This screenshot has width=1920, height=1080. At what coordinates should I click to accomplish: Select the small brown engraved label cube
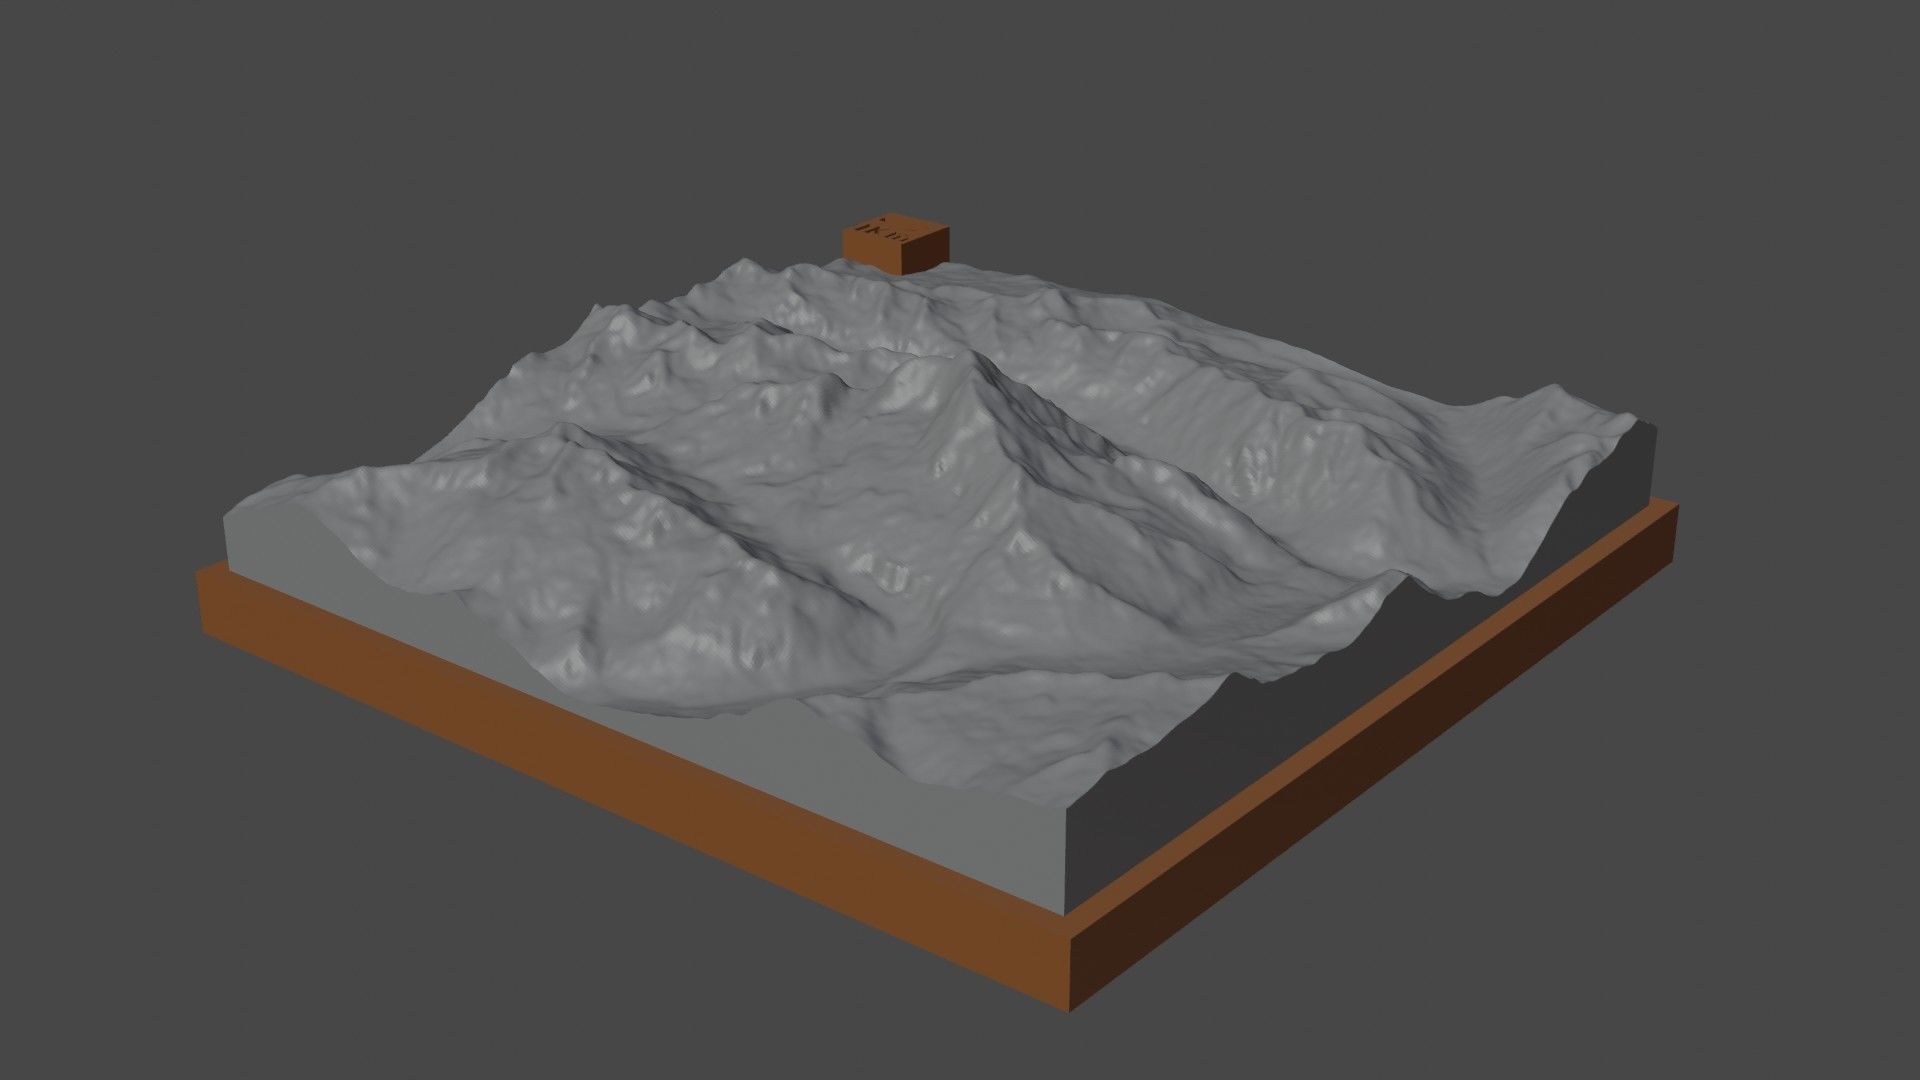(895, 242)
